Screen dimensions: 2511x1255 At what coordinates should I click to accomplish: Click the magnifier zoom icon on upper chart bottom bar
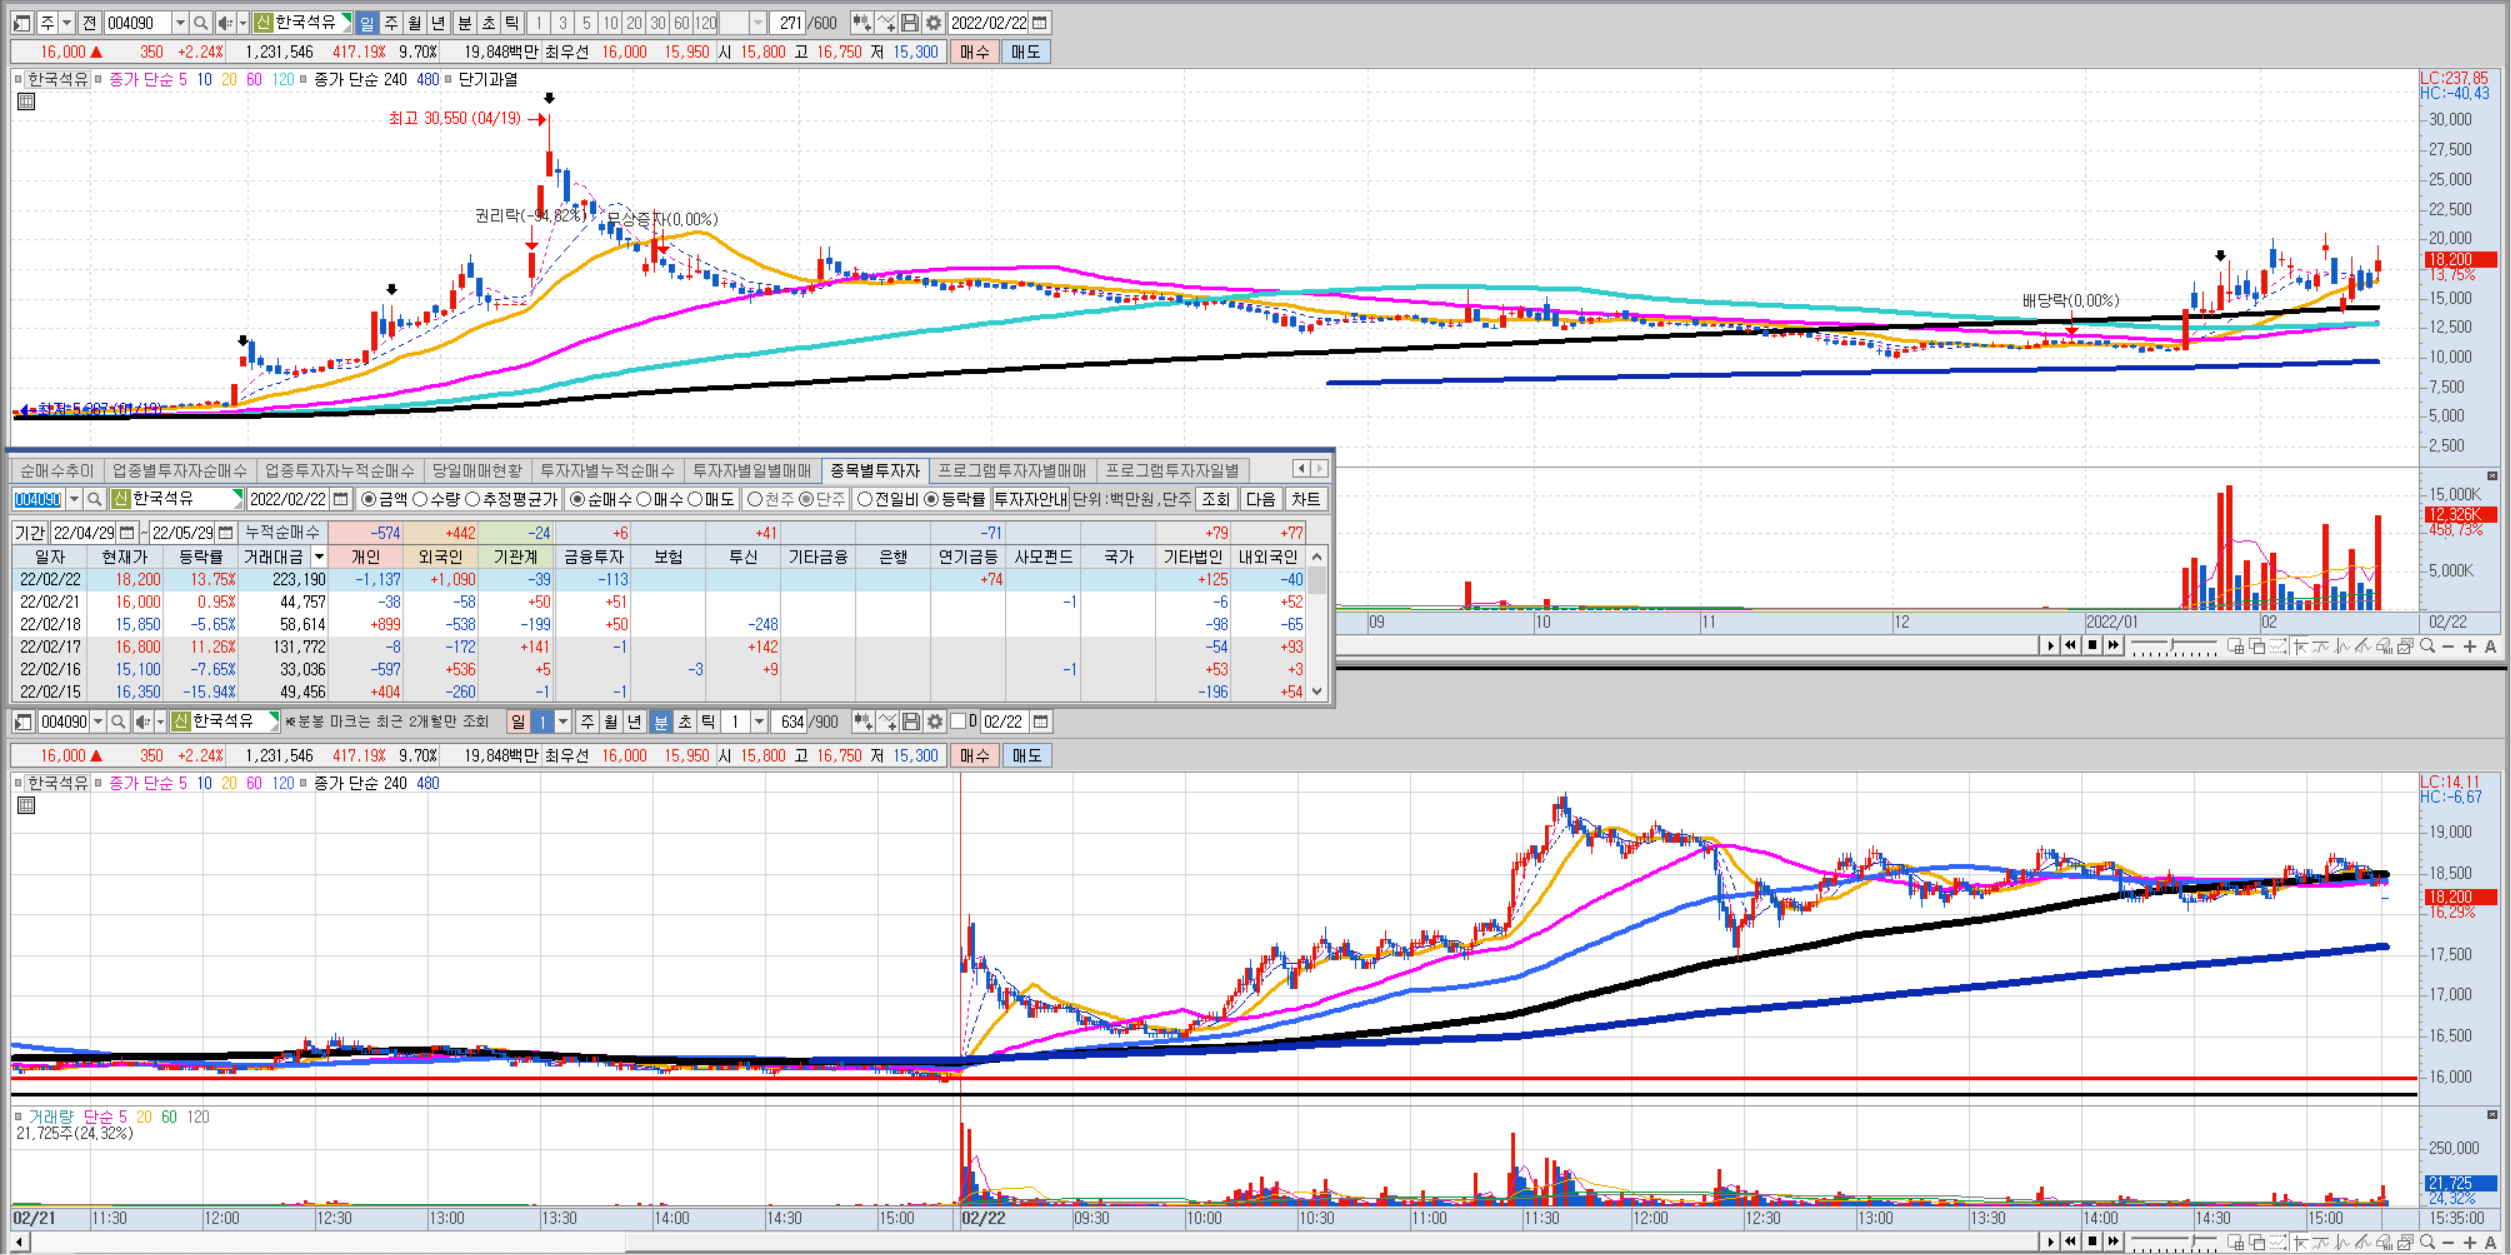(2427, 646)
